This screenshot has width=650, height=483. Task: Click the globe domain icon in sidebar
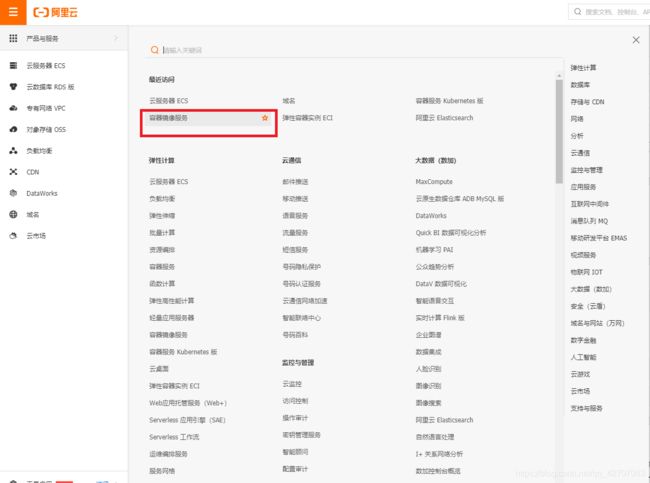point(13,214)
